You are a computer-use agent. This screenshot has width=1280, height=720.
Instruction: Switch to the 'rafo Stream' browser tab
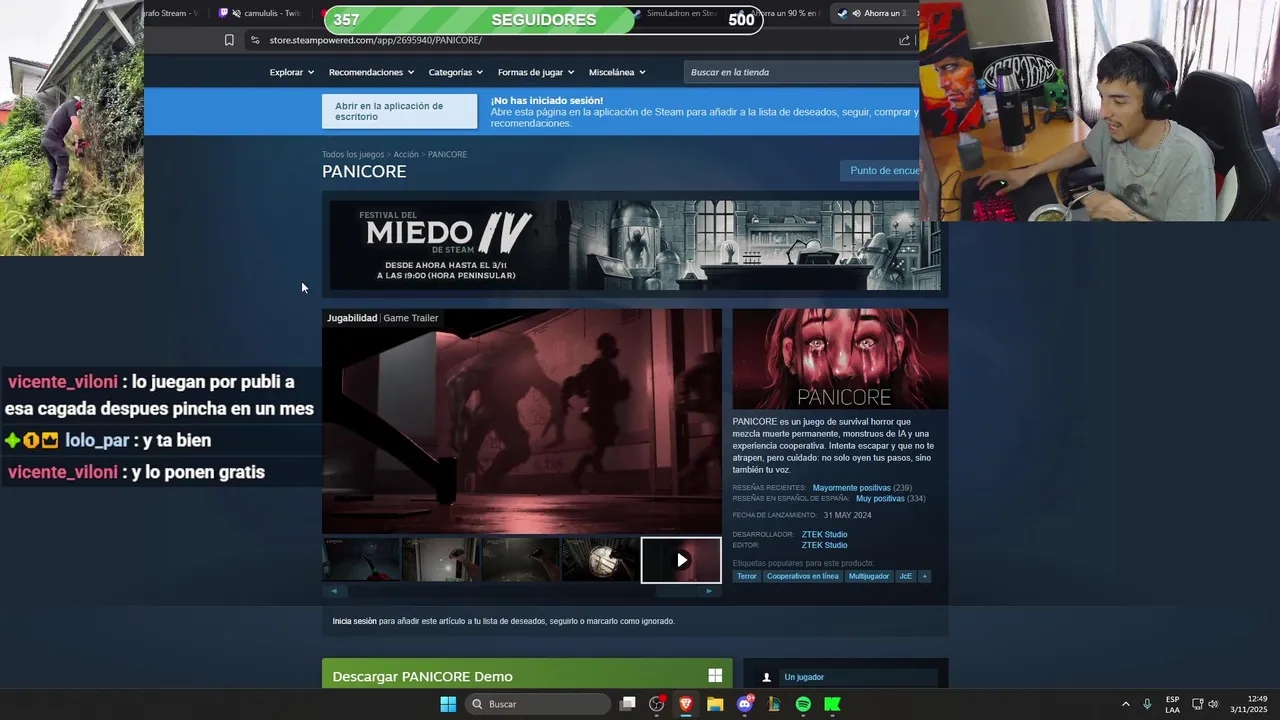point(173,13)
